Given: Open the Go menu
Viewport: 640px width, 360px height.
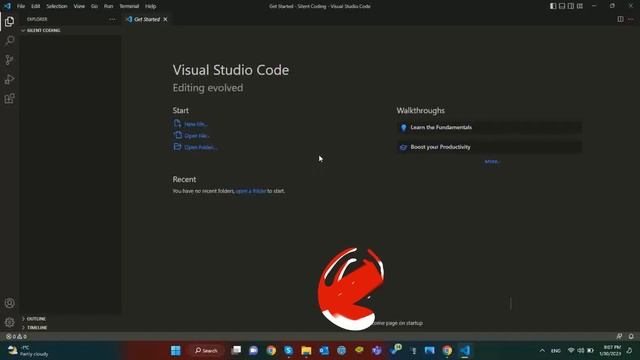Looking at the screenshot, I should [94, 6].
